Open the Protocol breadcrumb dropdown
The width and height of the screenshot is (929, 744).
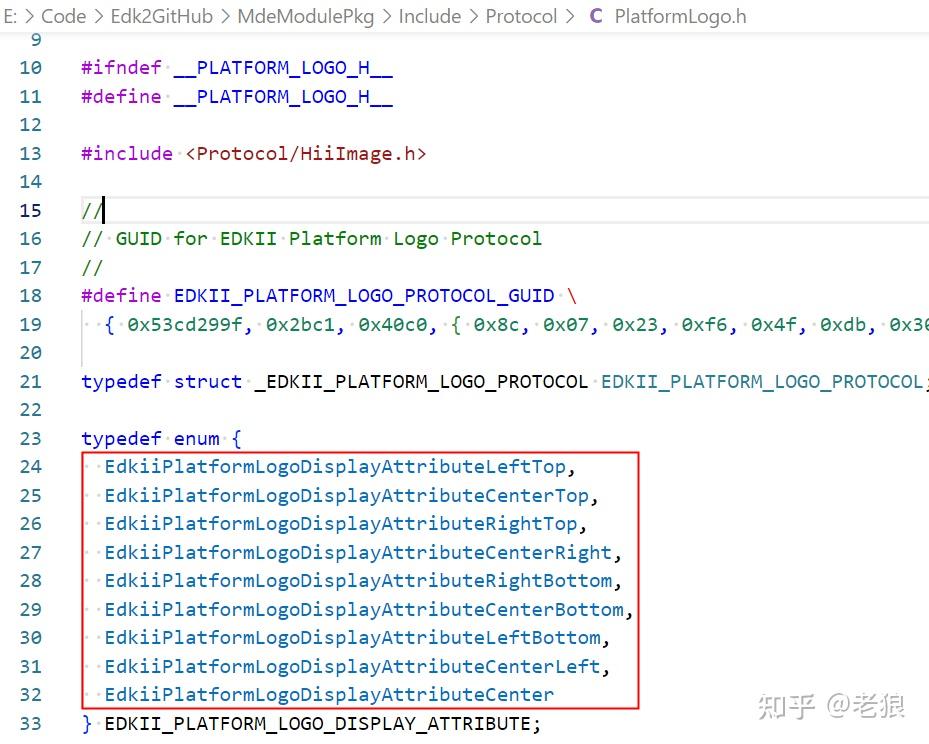(521, 16)
